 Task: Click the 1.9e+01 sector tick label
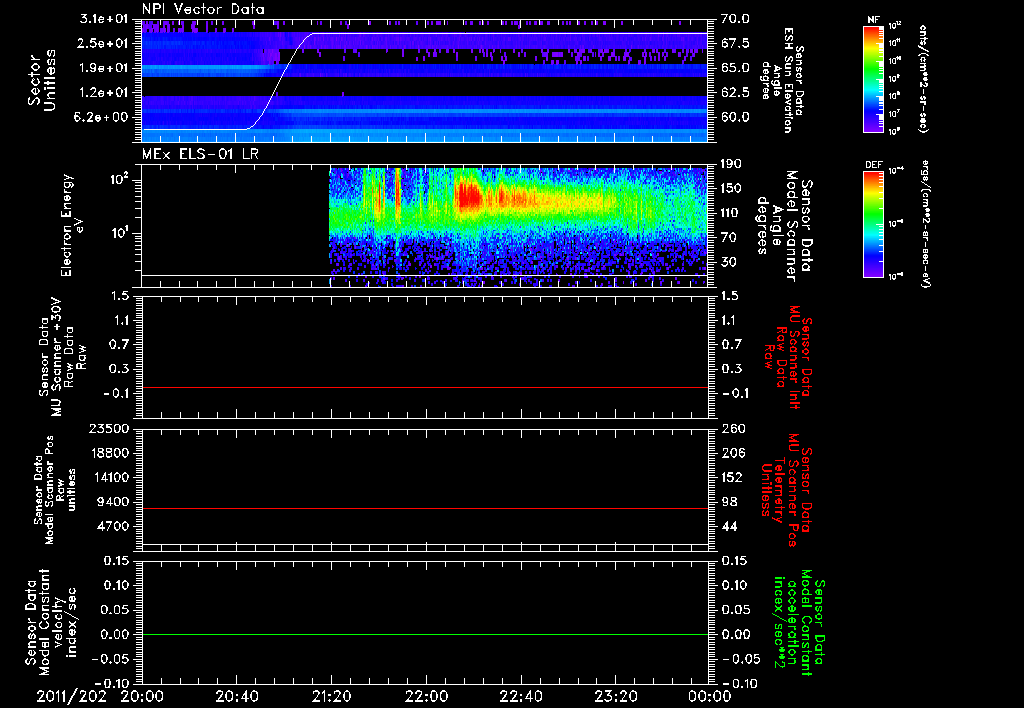(103, 68)
